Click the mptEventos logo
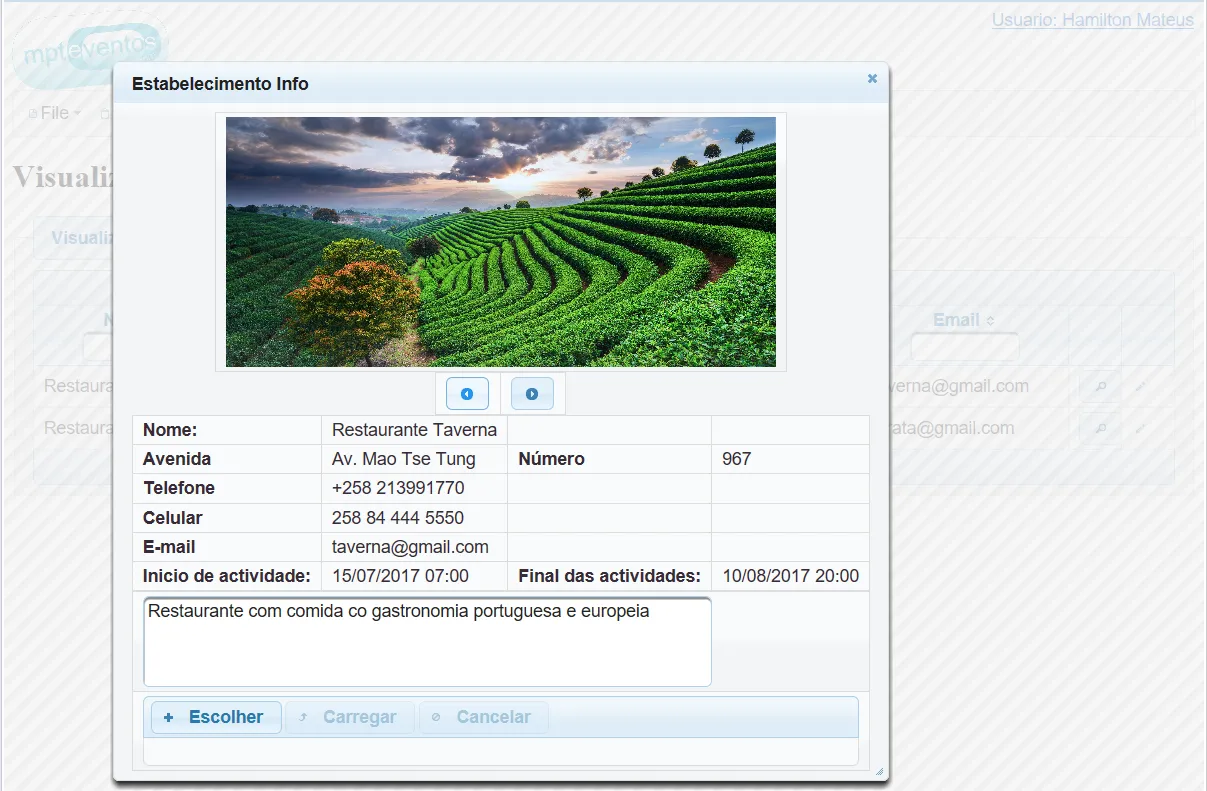The image size is (1207, 791). coord(90,53)
